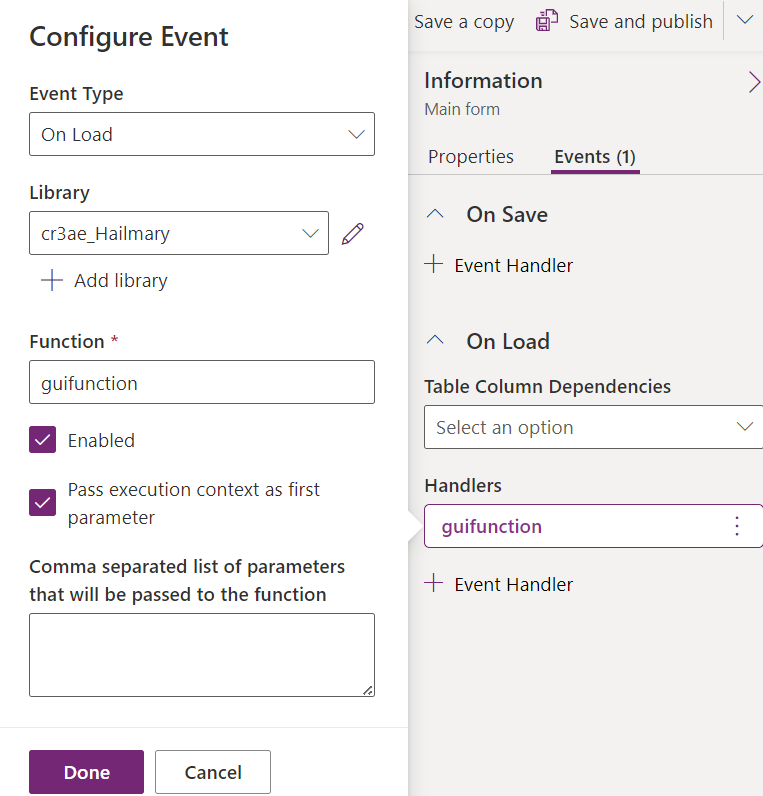Open the Event Type dropdown
Viewport: 763px width, 796px height.
pyautogui.click(x=202, y=135)
